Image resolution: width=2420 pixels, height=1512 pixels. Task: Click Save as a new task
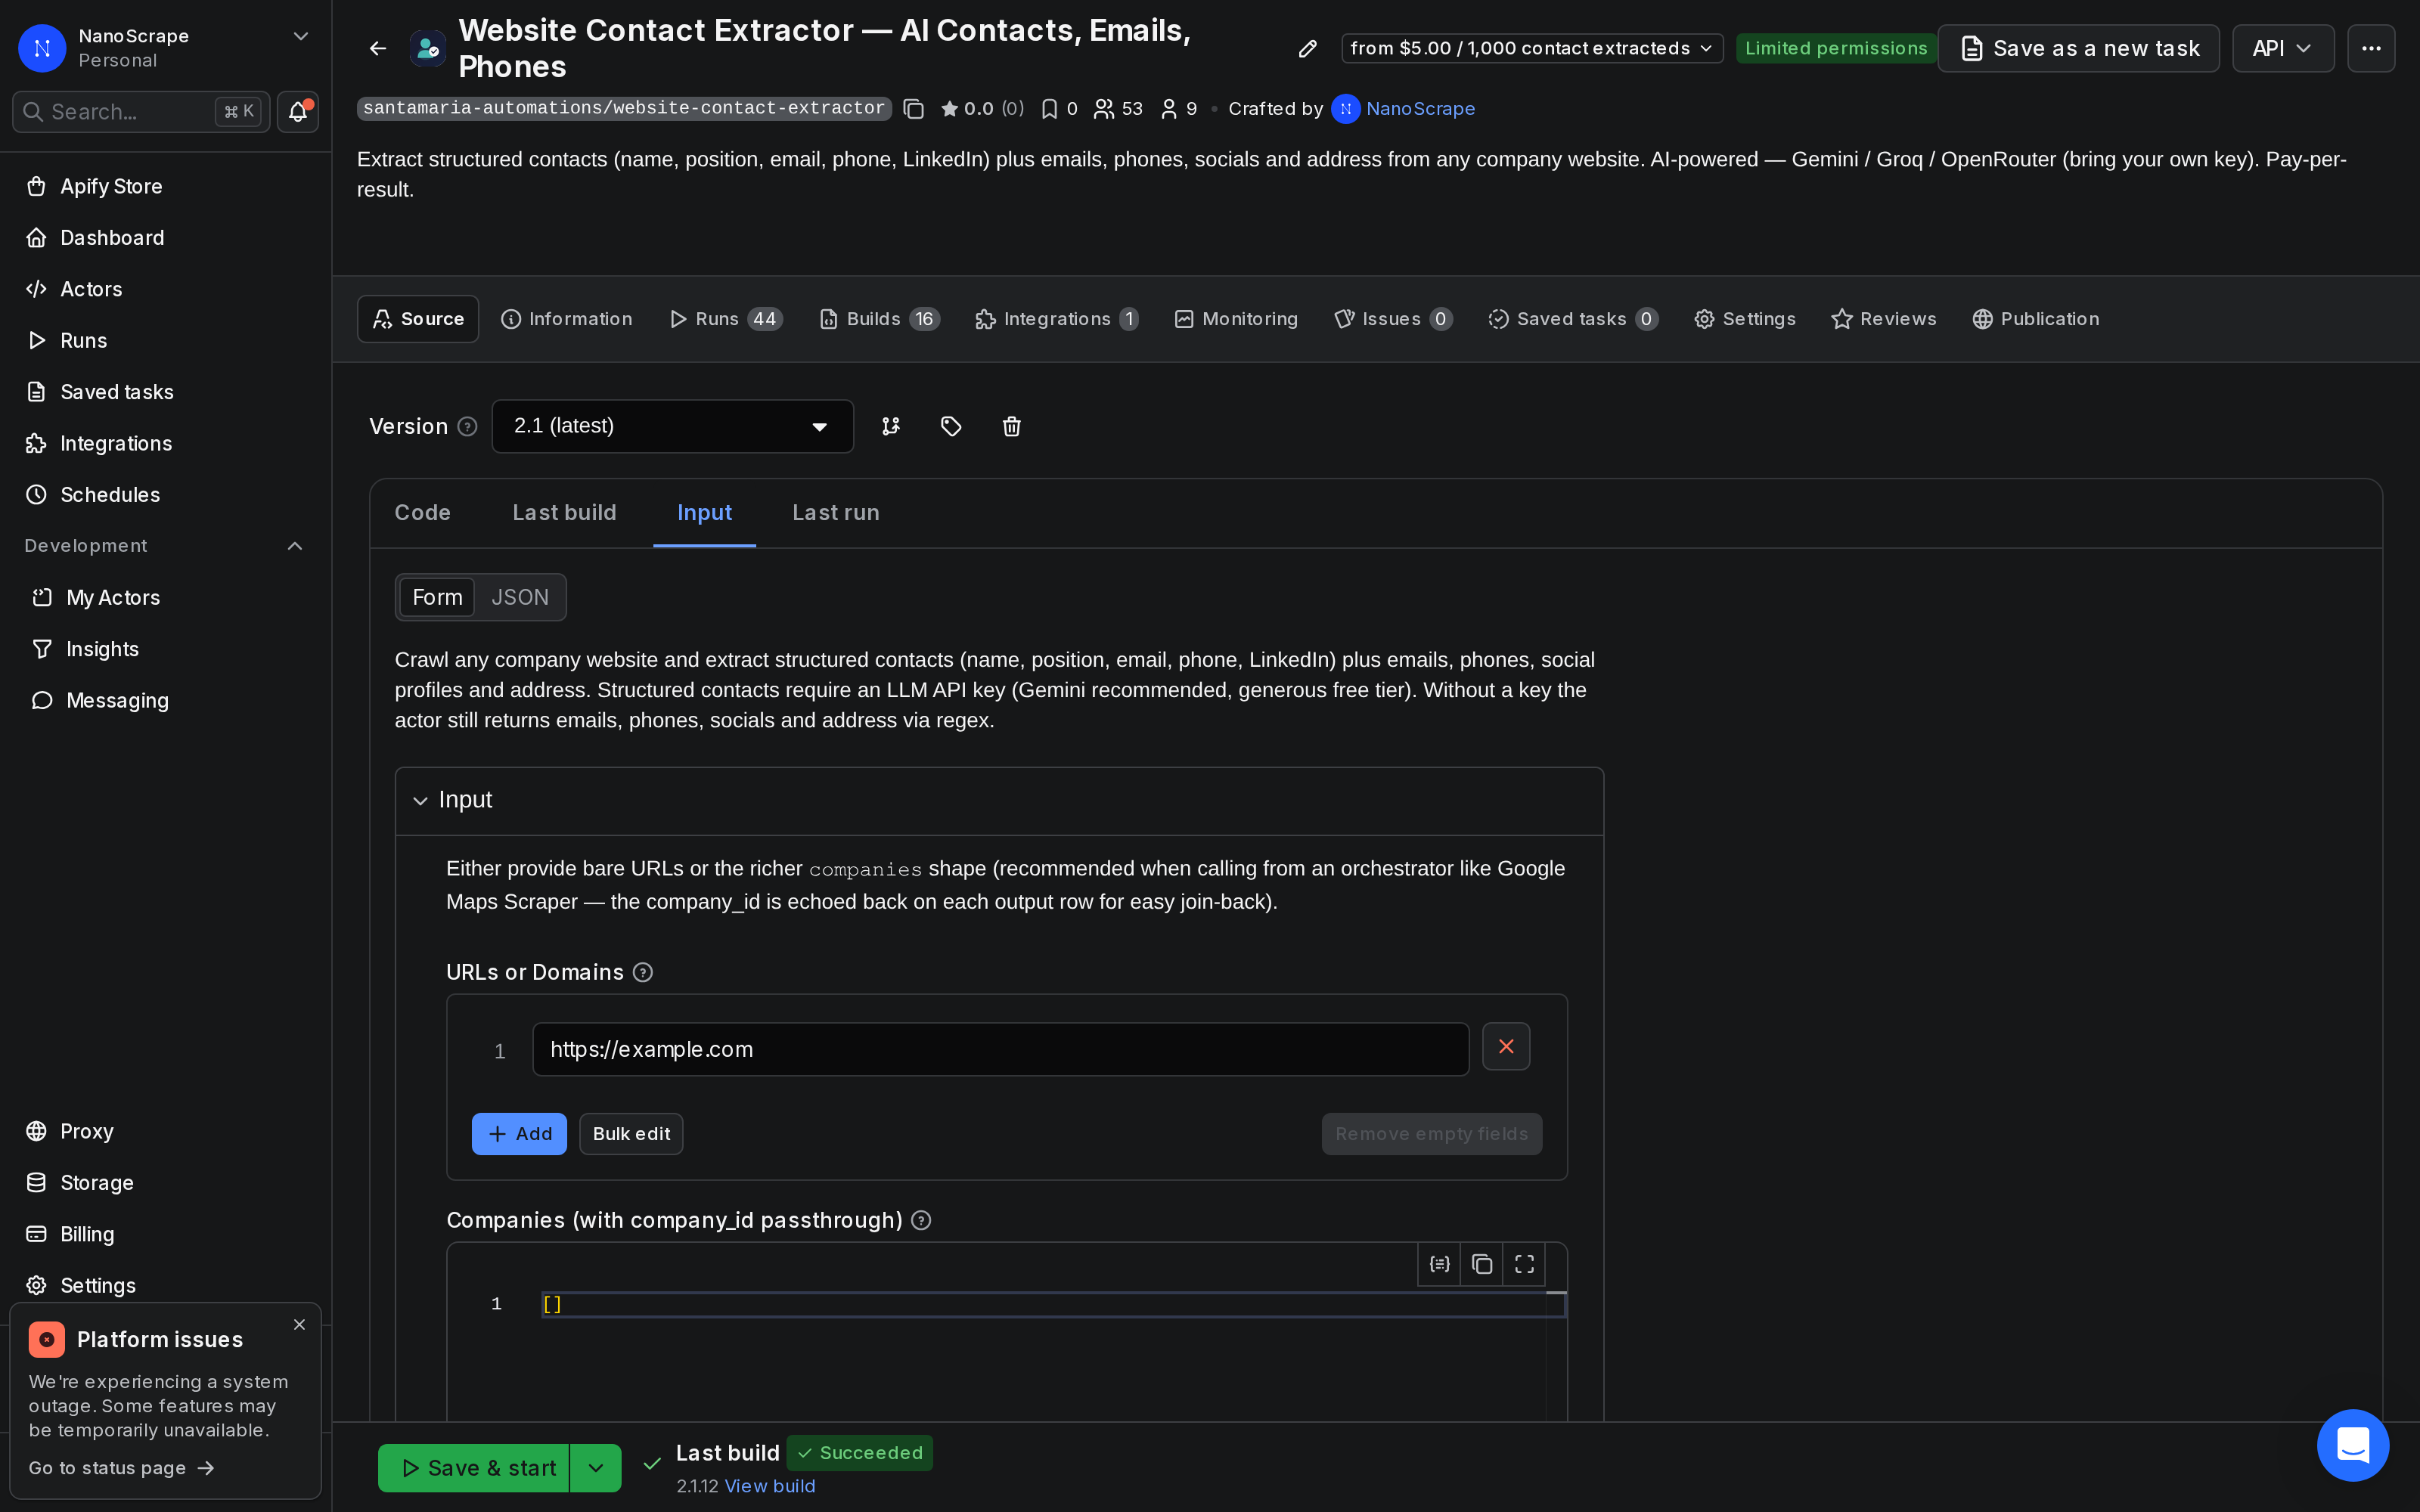tap(2078, 48)
